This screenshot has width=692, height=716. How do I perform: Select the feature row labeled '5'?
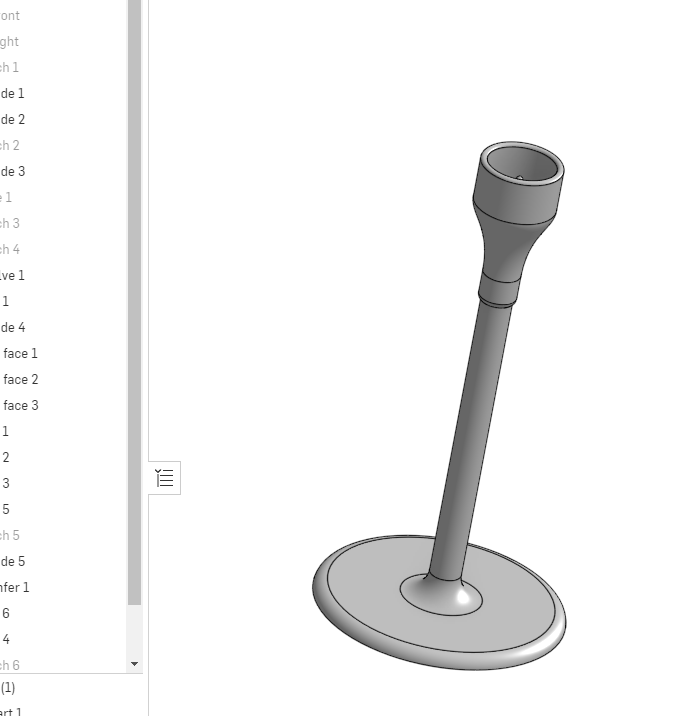[x=63, y=509]
